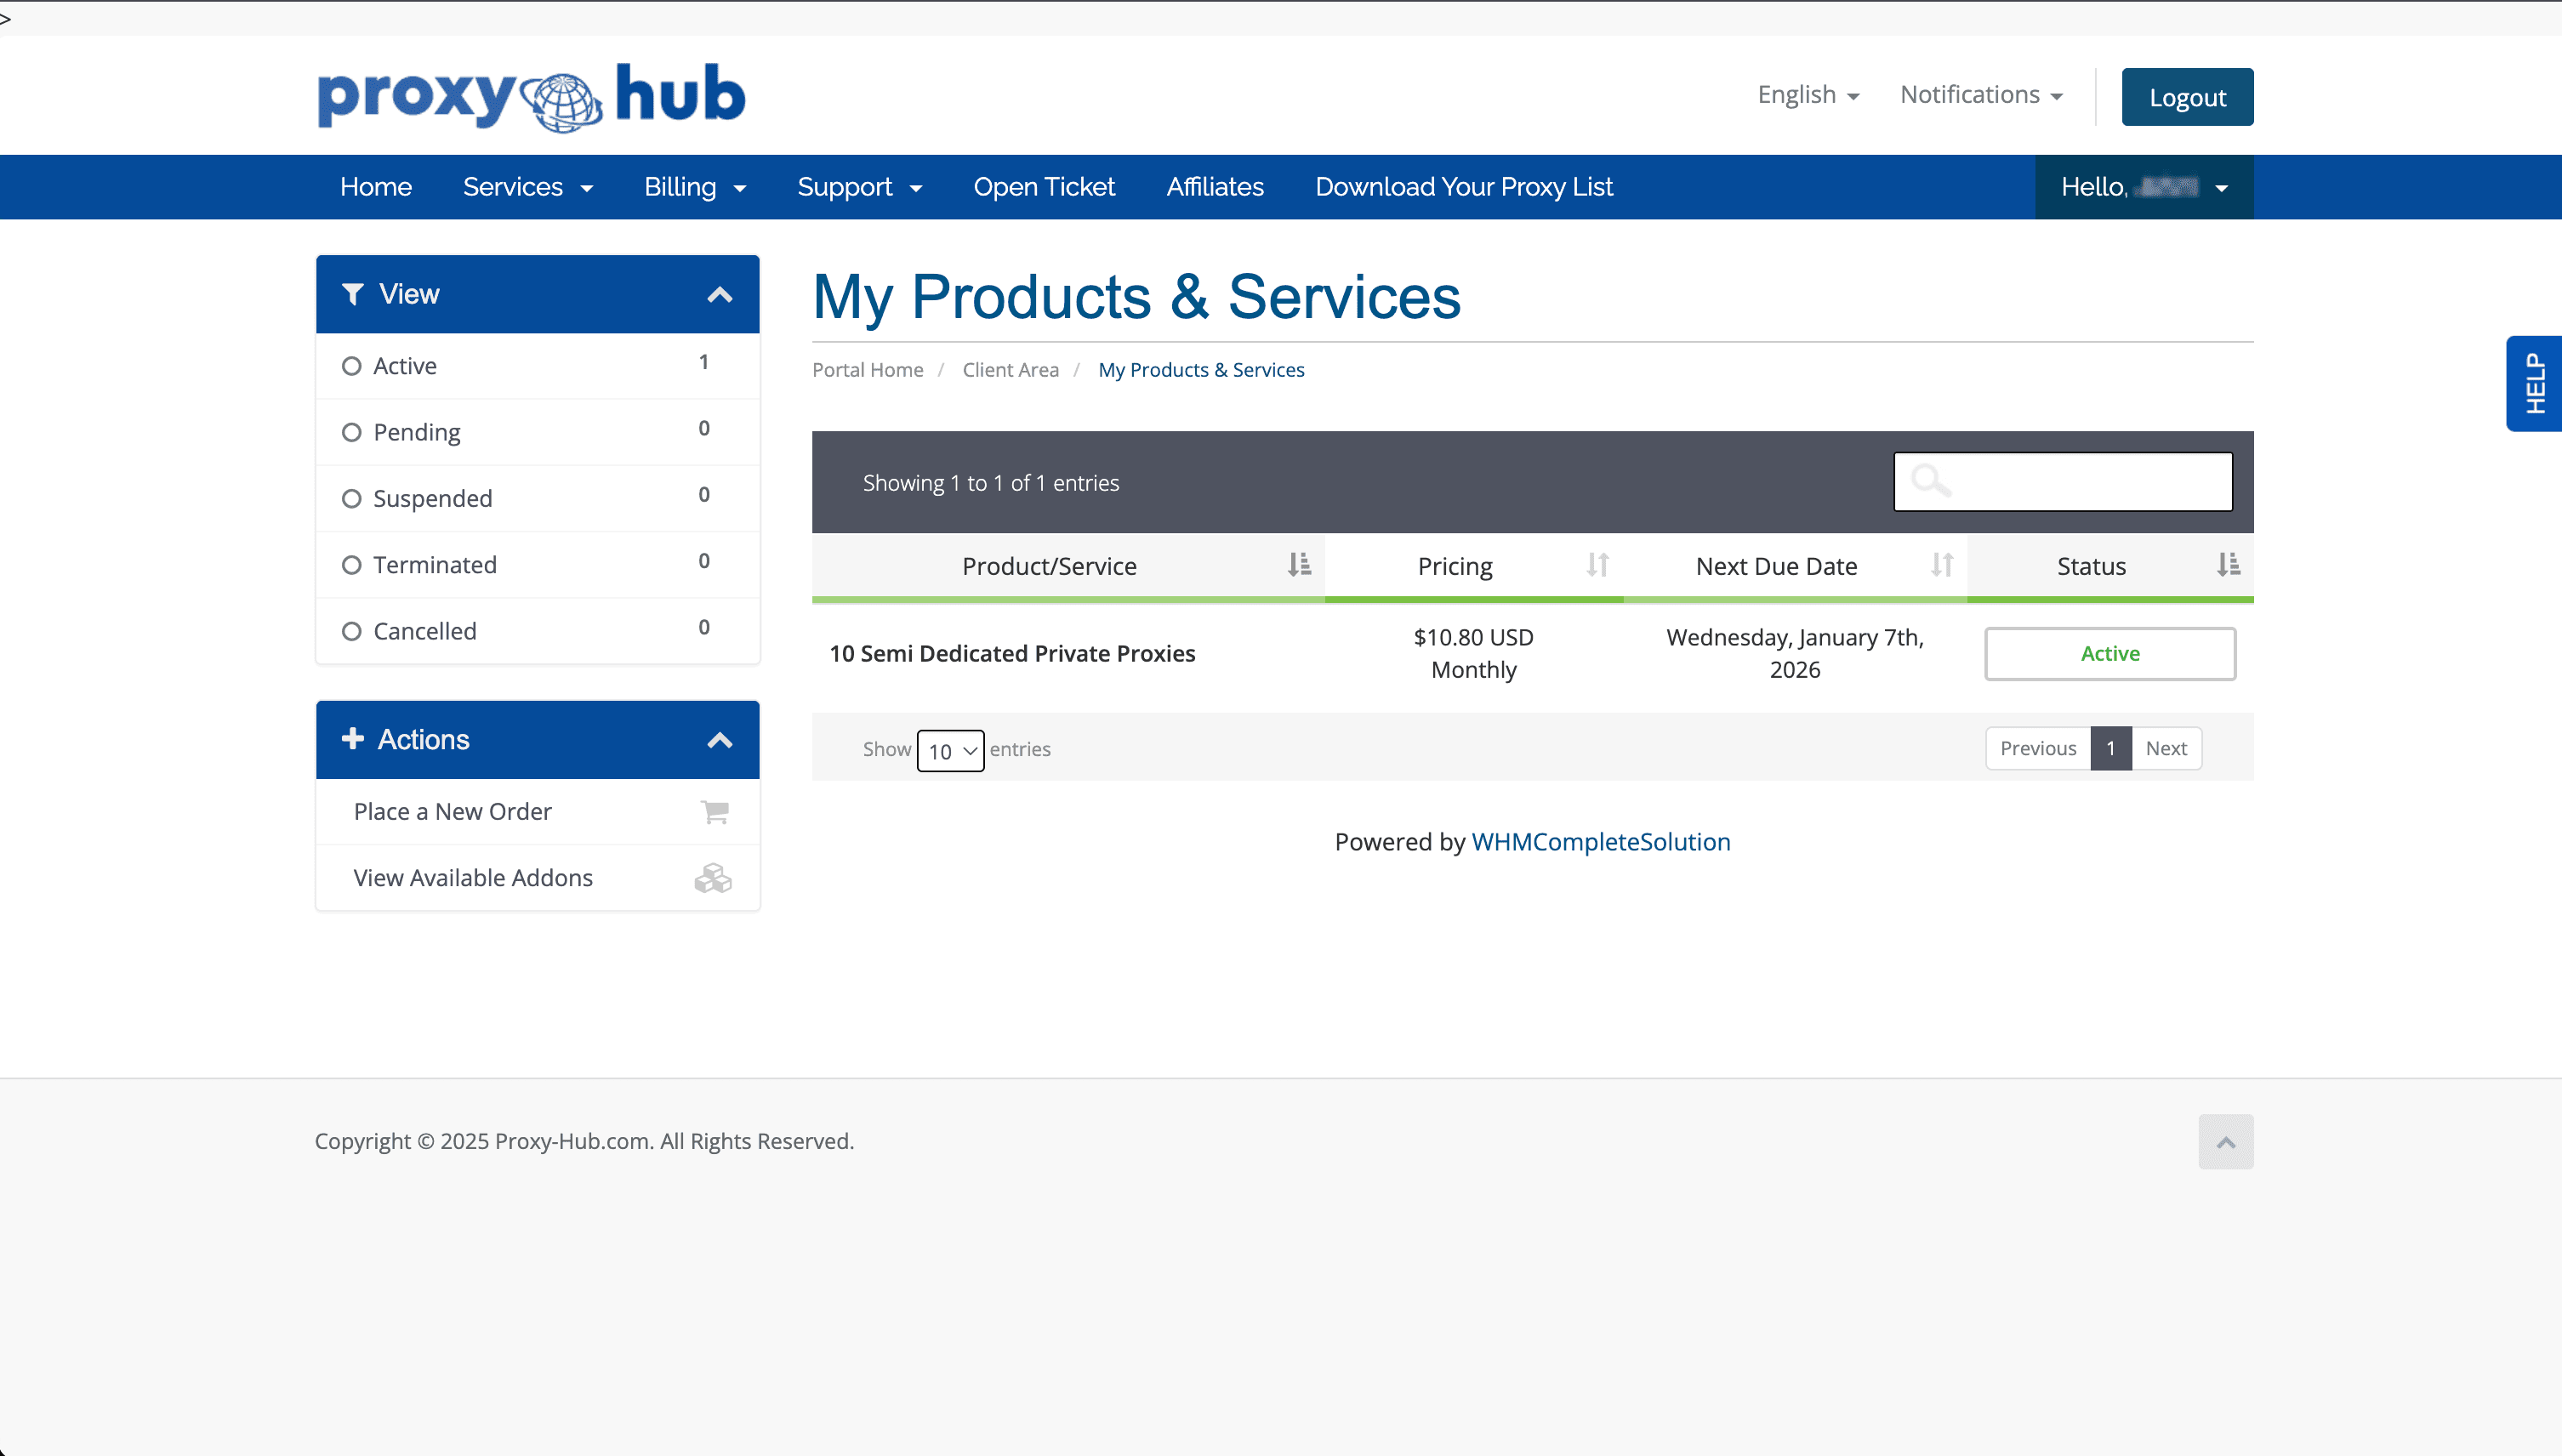This screenshot has width=2562, height=1456.
Task: Click the scroll-to-top chevron near the footer
Action: (2225, 1141)
